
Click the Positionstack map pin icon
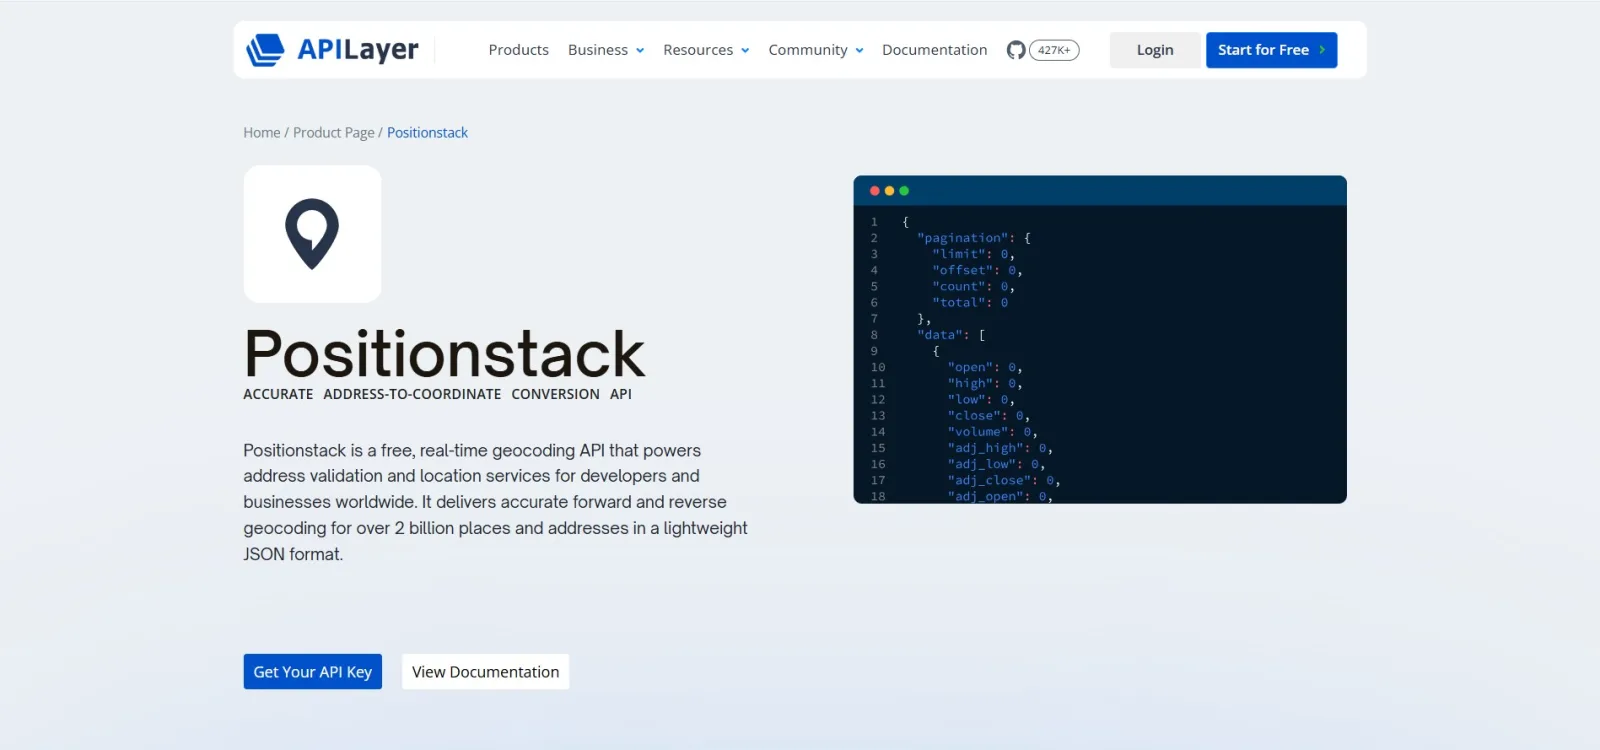click(x=312, y=234)
